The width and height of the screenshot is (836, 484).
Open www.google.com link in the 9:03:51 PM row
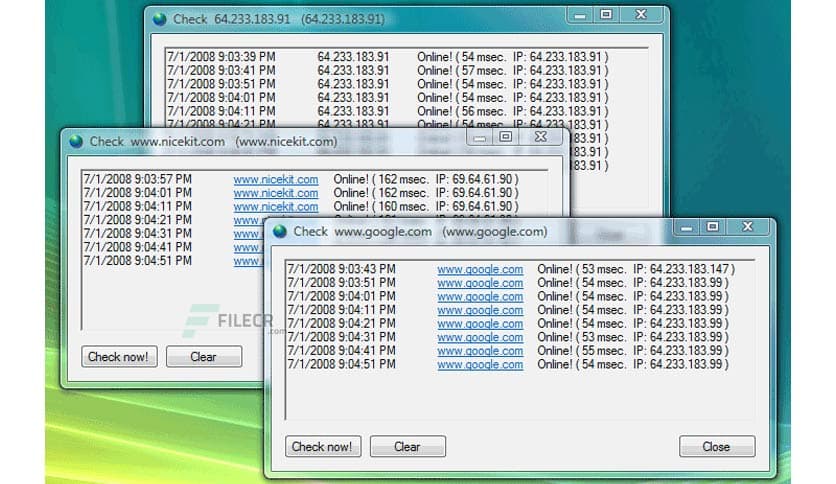coord(480,283)
